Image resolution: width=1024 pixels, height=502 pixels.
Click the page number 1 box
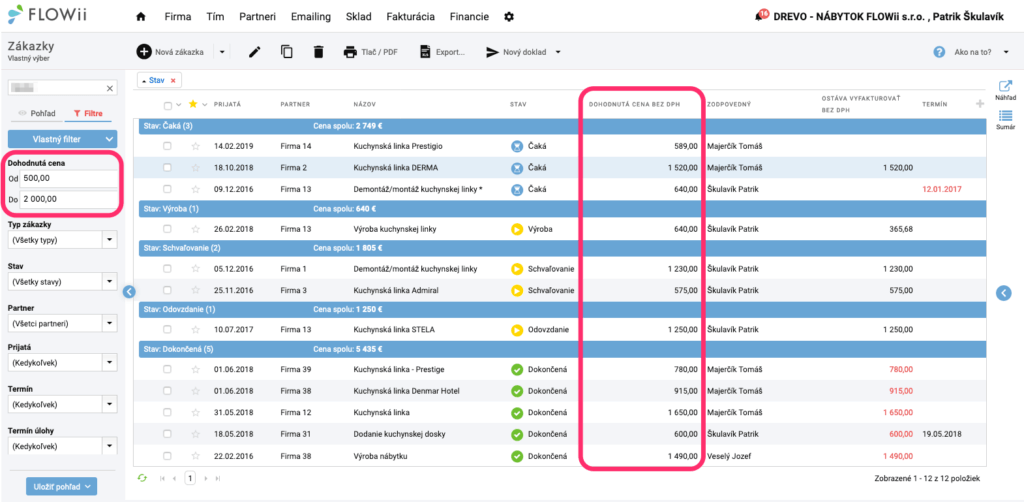(189, 478)
